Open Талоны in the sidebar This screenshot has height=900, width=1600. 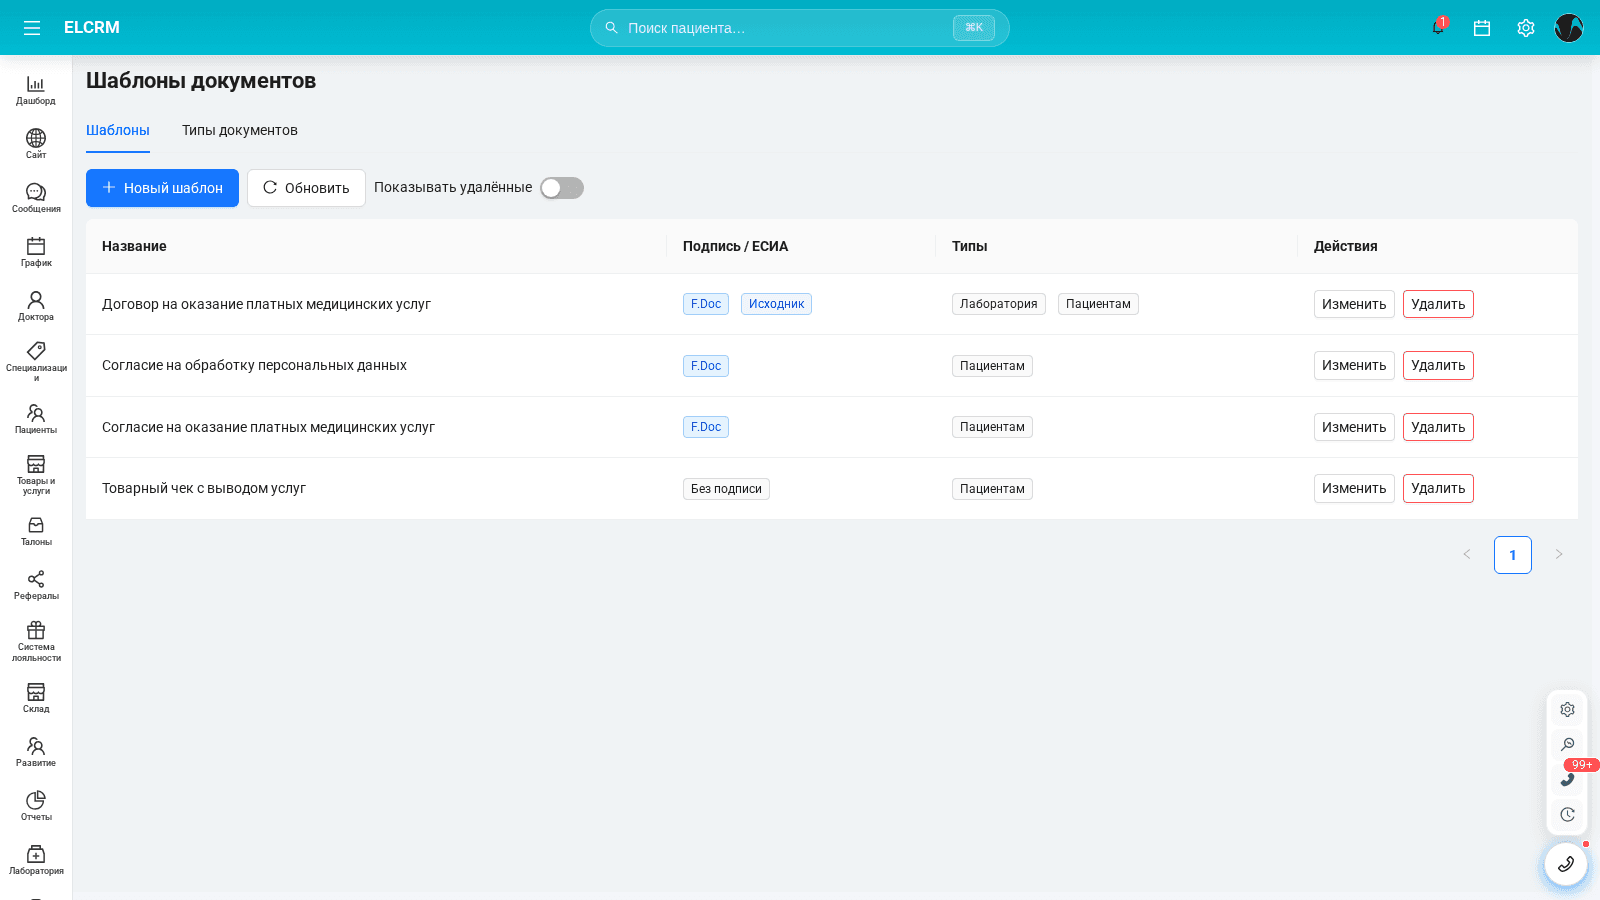point(36,531)
